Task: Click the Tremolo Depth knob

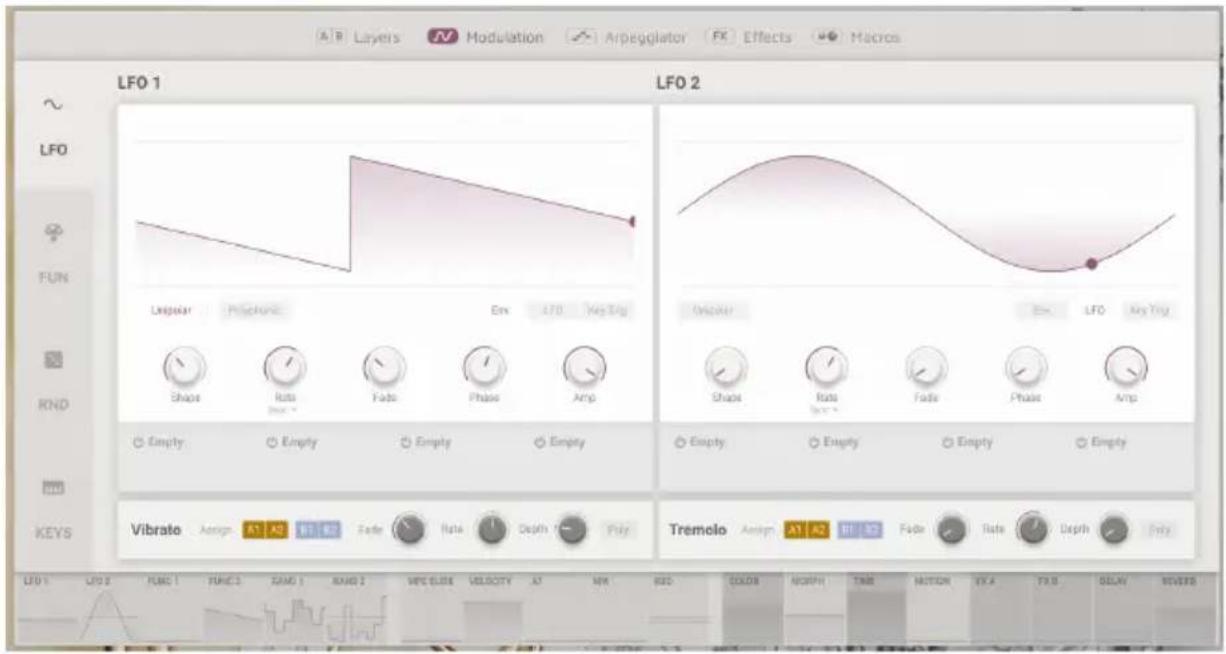Action: coord(1115,529)
